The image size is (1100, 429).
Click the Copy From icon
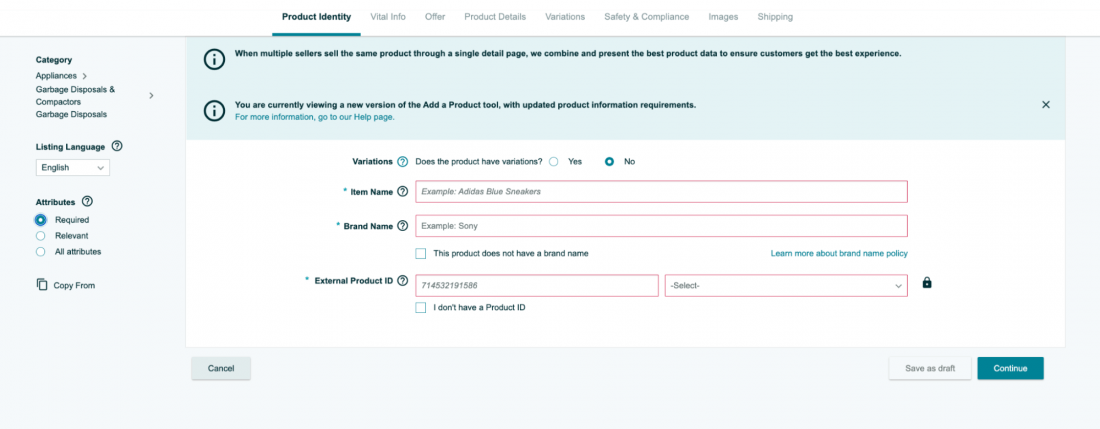pyautogui.click(x=42, y=285)
